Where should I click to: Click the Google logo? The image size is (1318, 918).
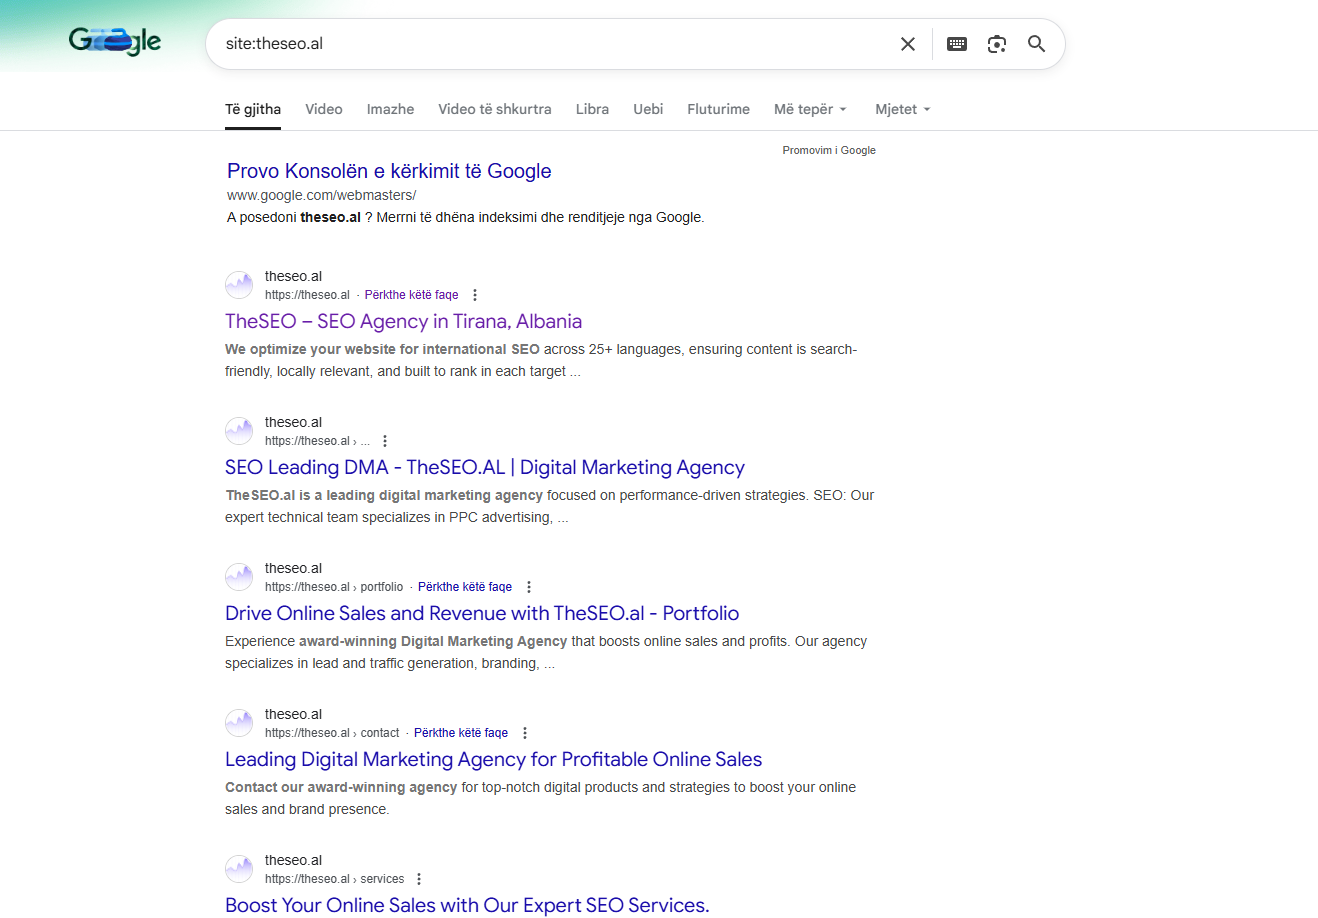click(x=115, y=41)
